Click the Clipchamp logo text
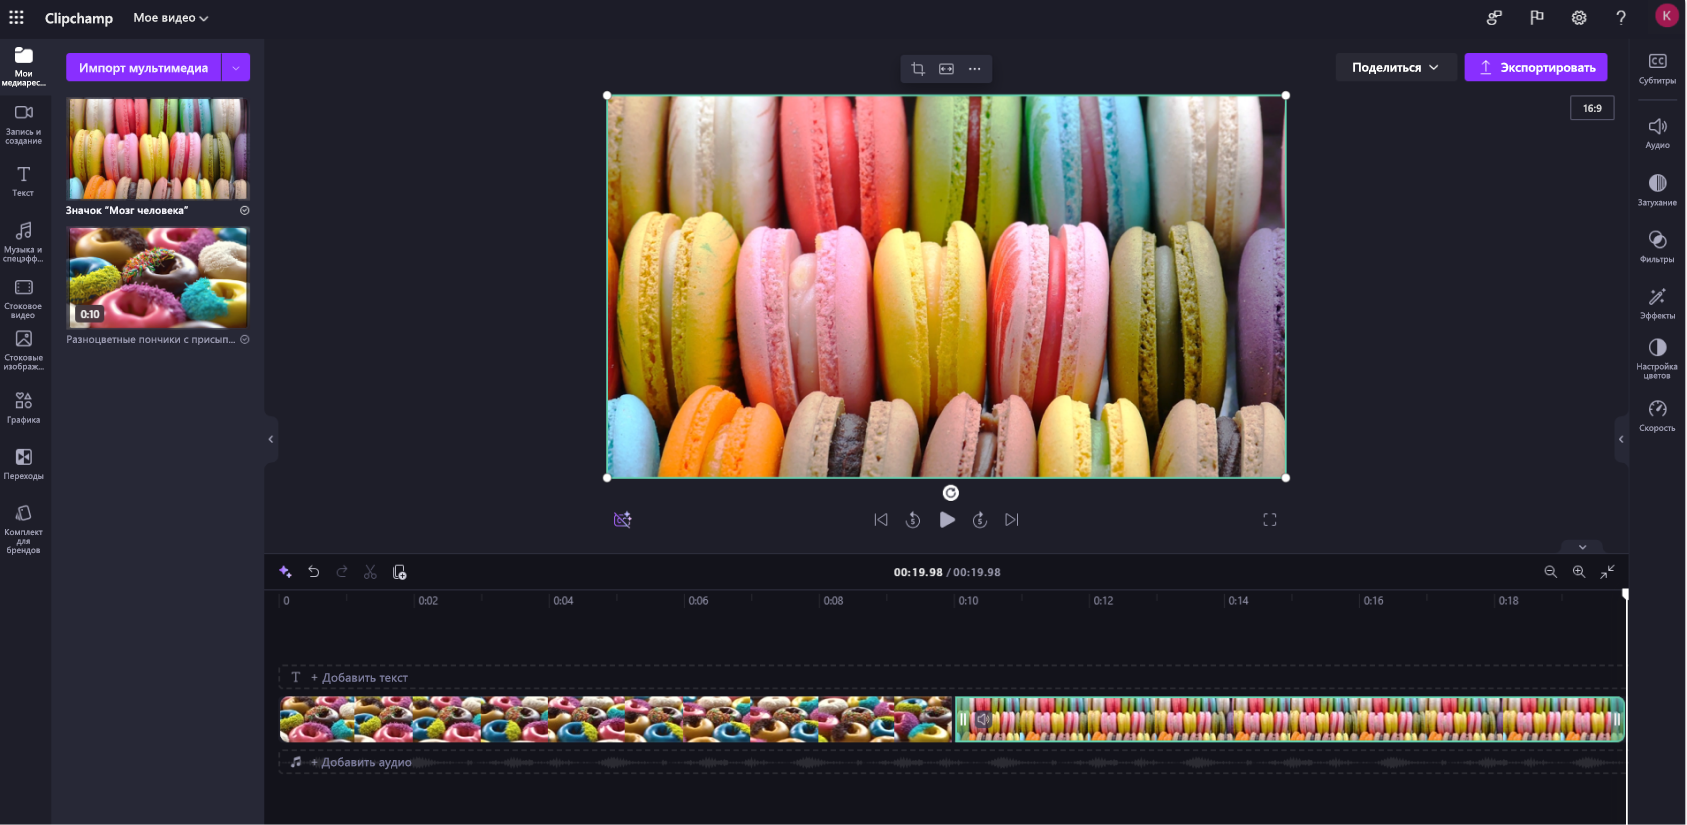Screen dimensions: 1687x825 click(79, 18)
